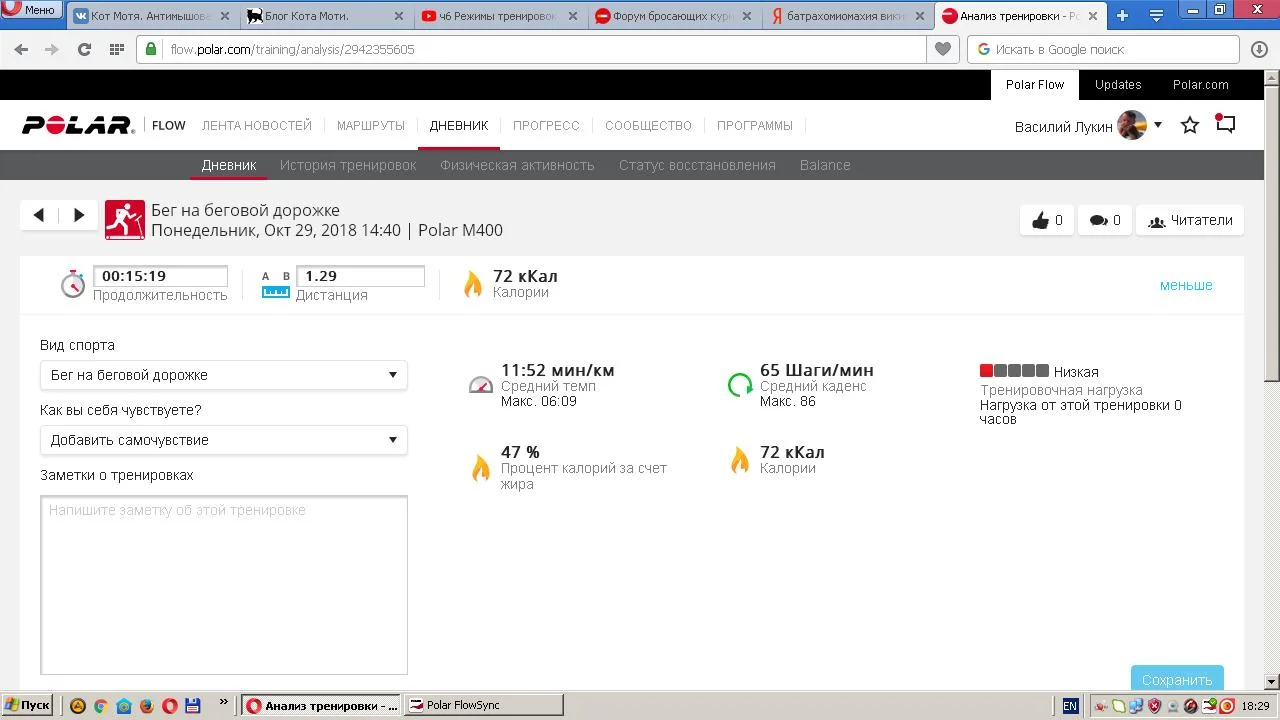Click the thumbs-up like button
The width and height of the screenshot is (1280, 720).
click(x=1047, y=221)
